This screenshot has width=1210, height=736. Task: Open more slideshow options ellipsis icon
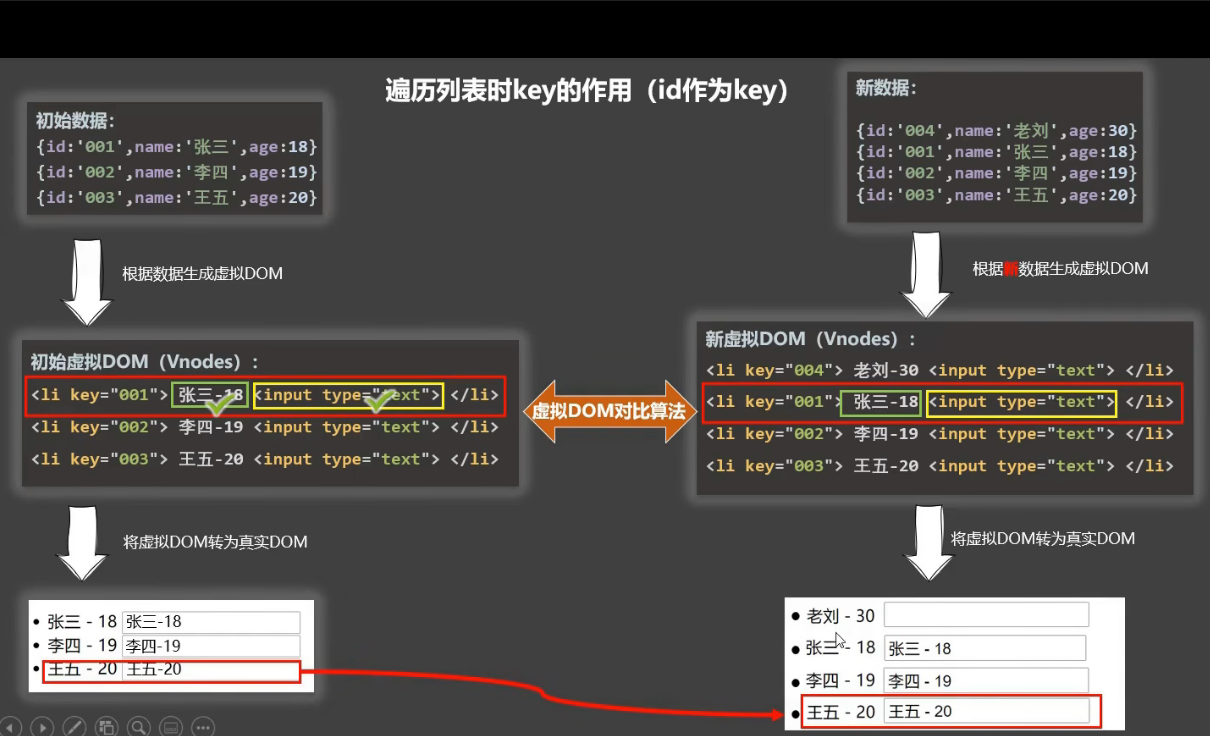202,727
